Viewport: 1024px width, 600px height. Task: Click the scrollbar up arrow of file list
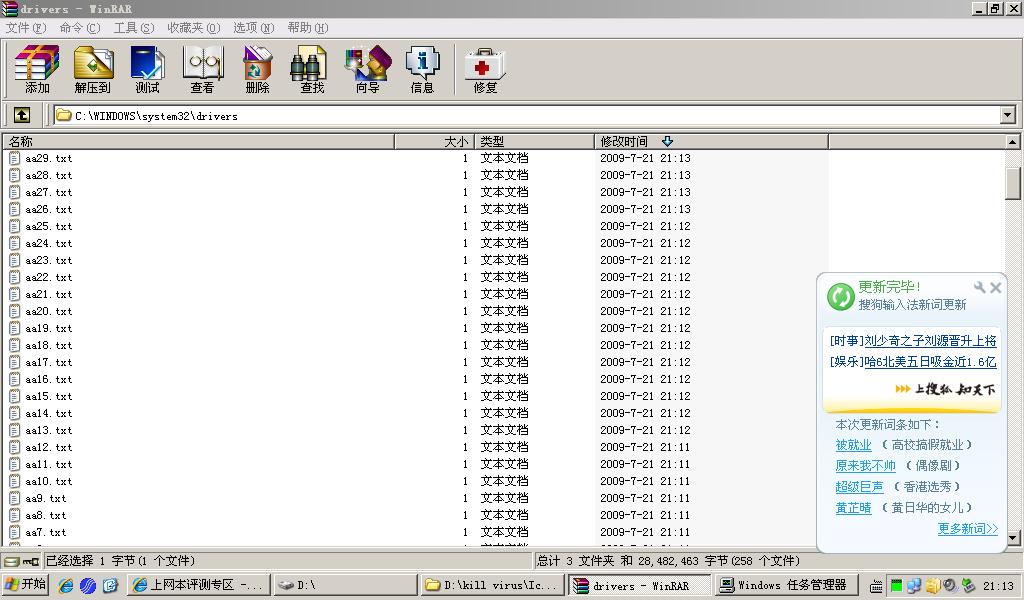click(x=1012, y=141)
